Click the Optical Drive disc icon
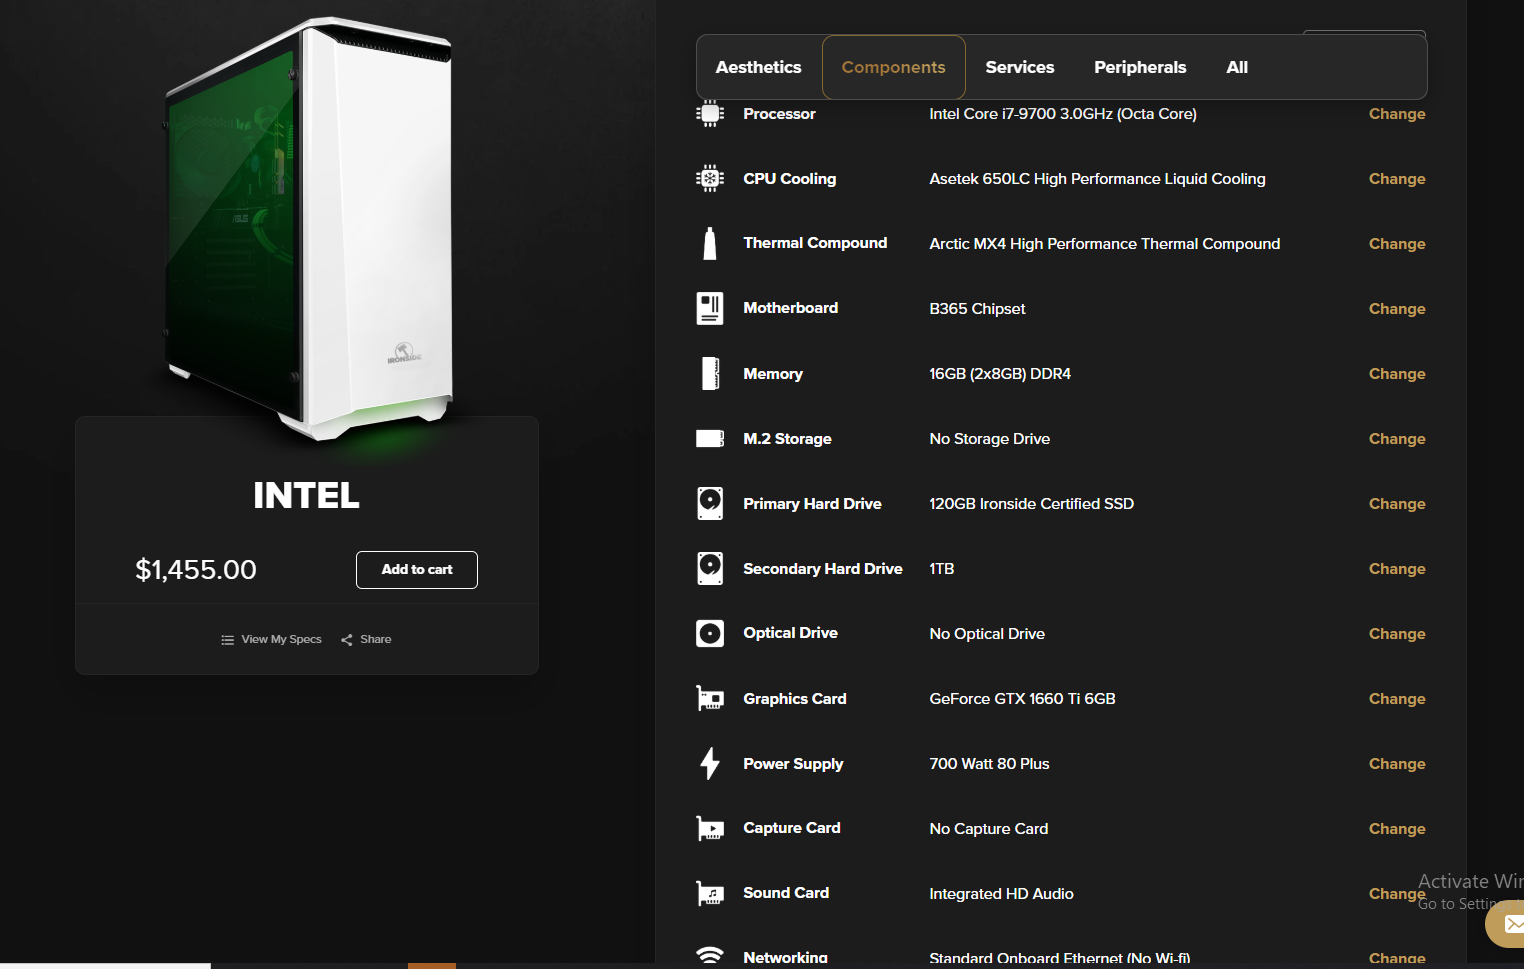 coord(710,633)
